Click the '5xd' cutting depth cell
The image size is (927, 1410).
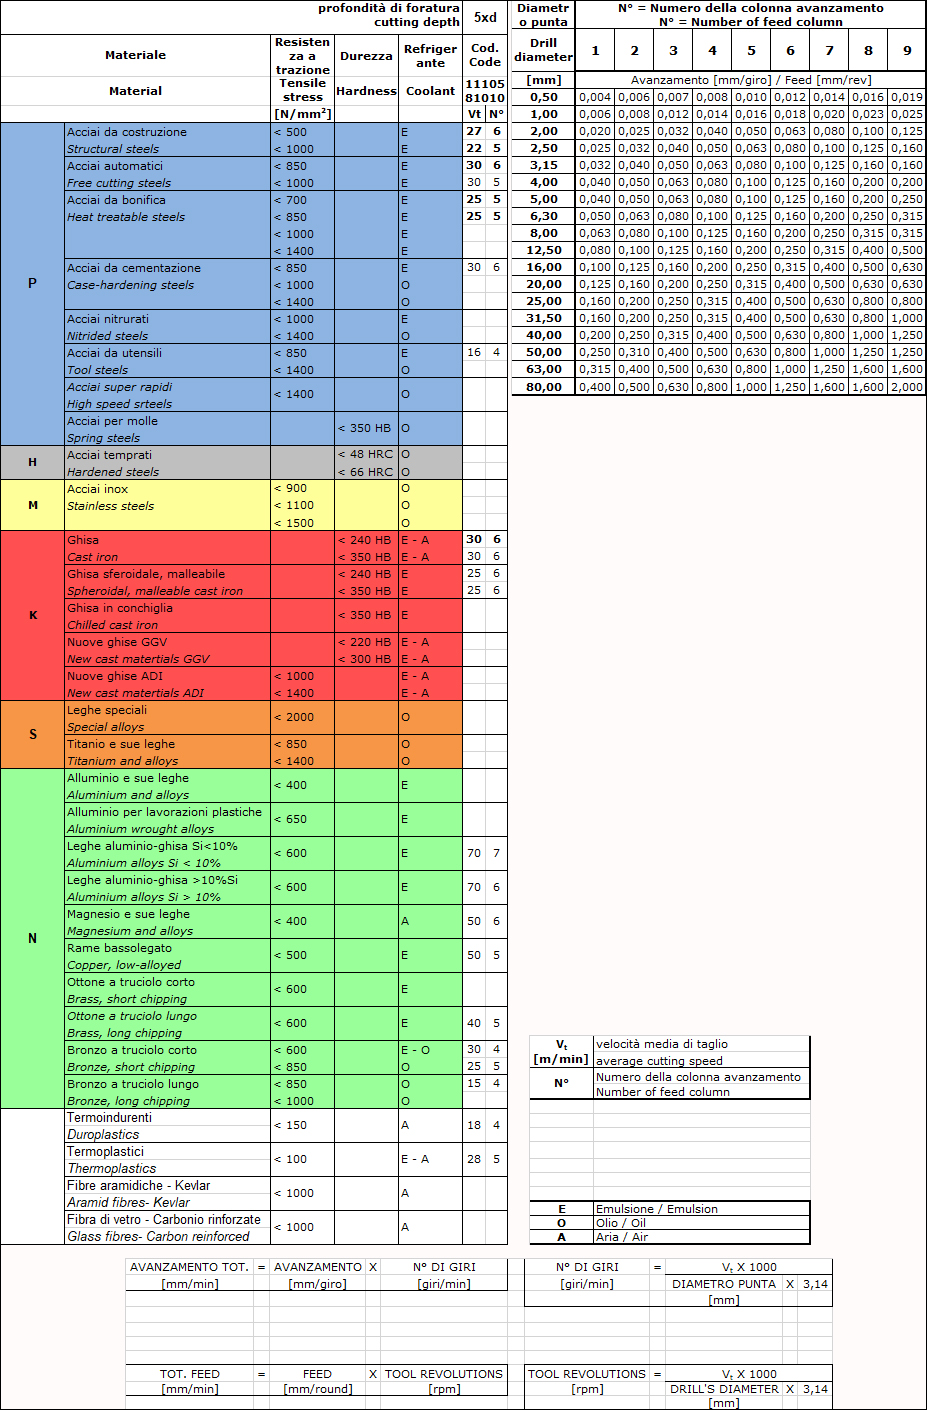485,17
